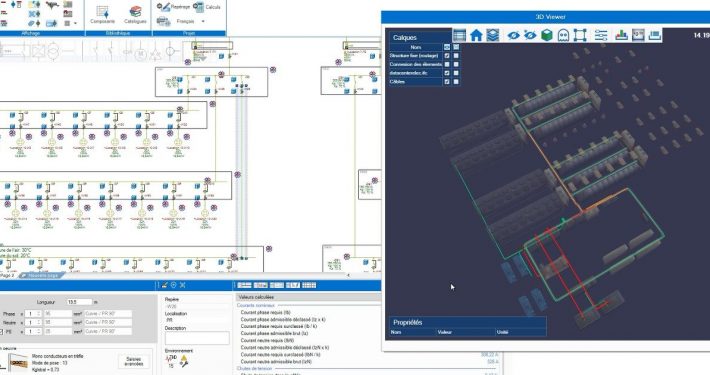Enable visibility for Connexion des éléments layer

[447, 64]
